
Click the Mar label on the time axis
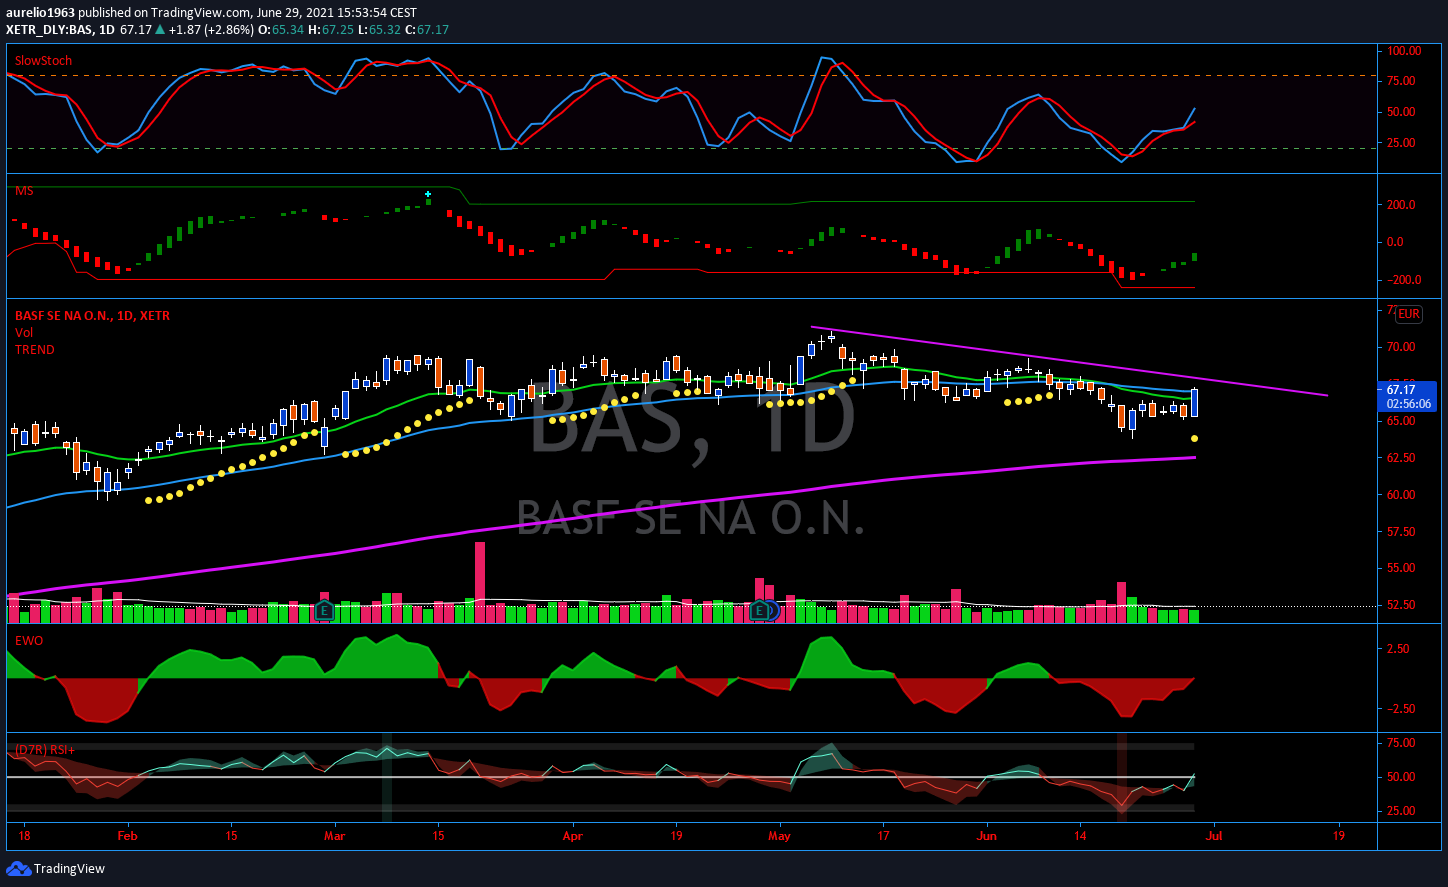335,834
